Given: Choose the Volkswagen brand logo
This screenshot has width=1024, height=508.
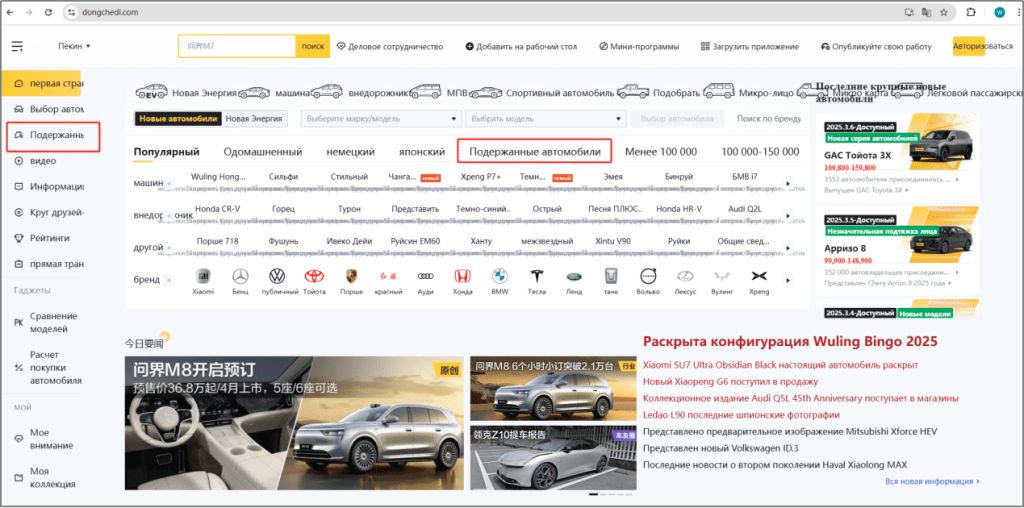Looking at the screenshot, I should click(278, 276).
